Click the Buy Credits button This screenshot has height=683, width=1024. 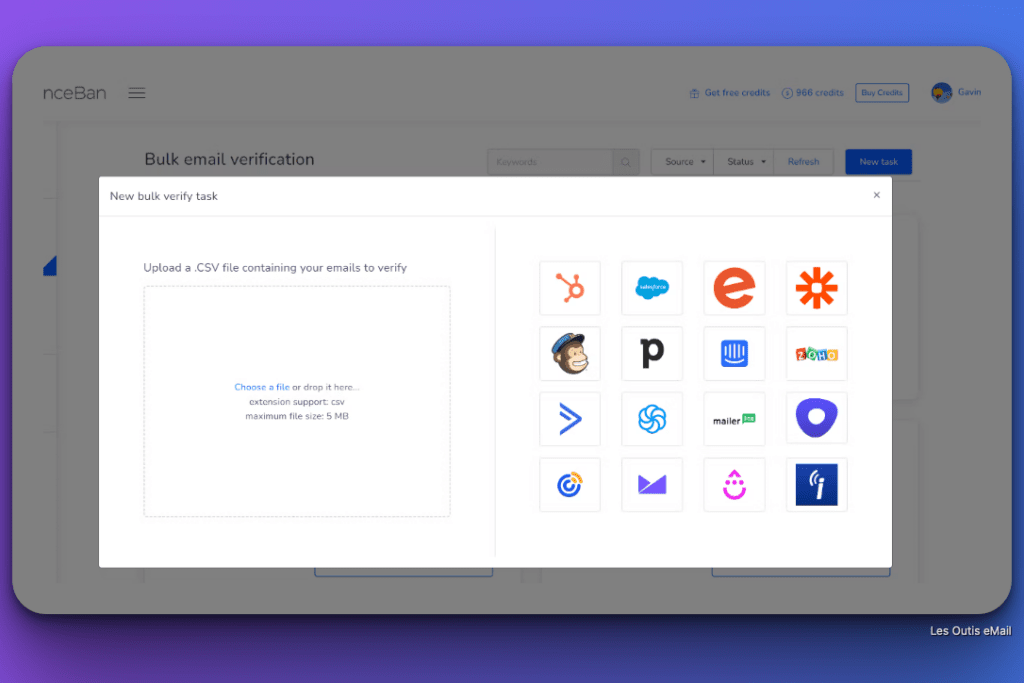882,93
